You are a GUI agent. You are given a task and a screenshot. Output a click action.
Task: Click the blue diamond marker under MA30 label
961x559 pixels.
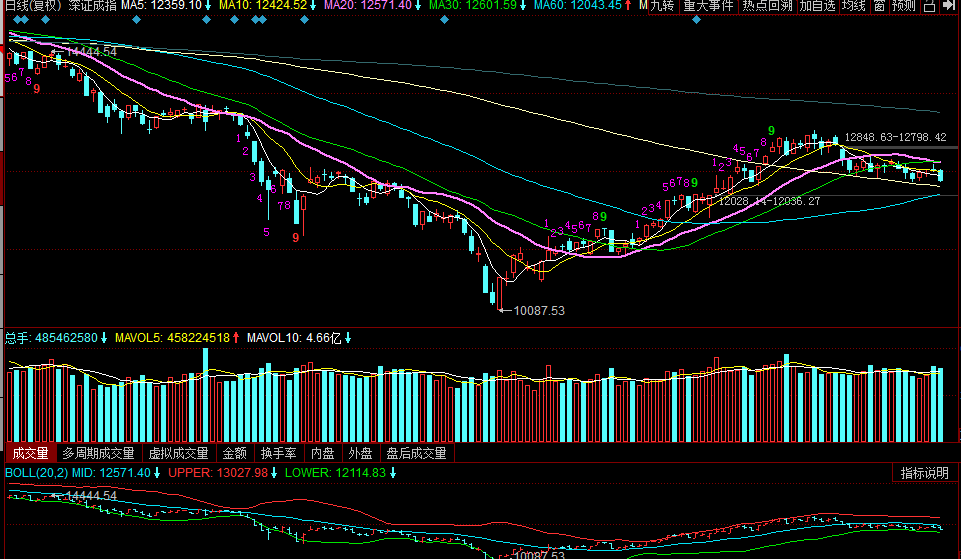point(444,20)
